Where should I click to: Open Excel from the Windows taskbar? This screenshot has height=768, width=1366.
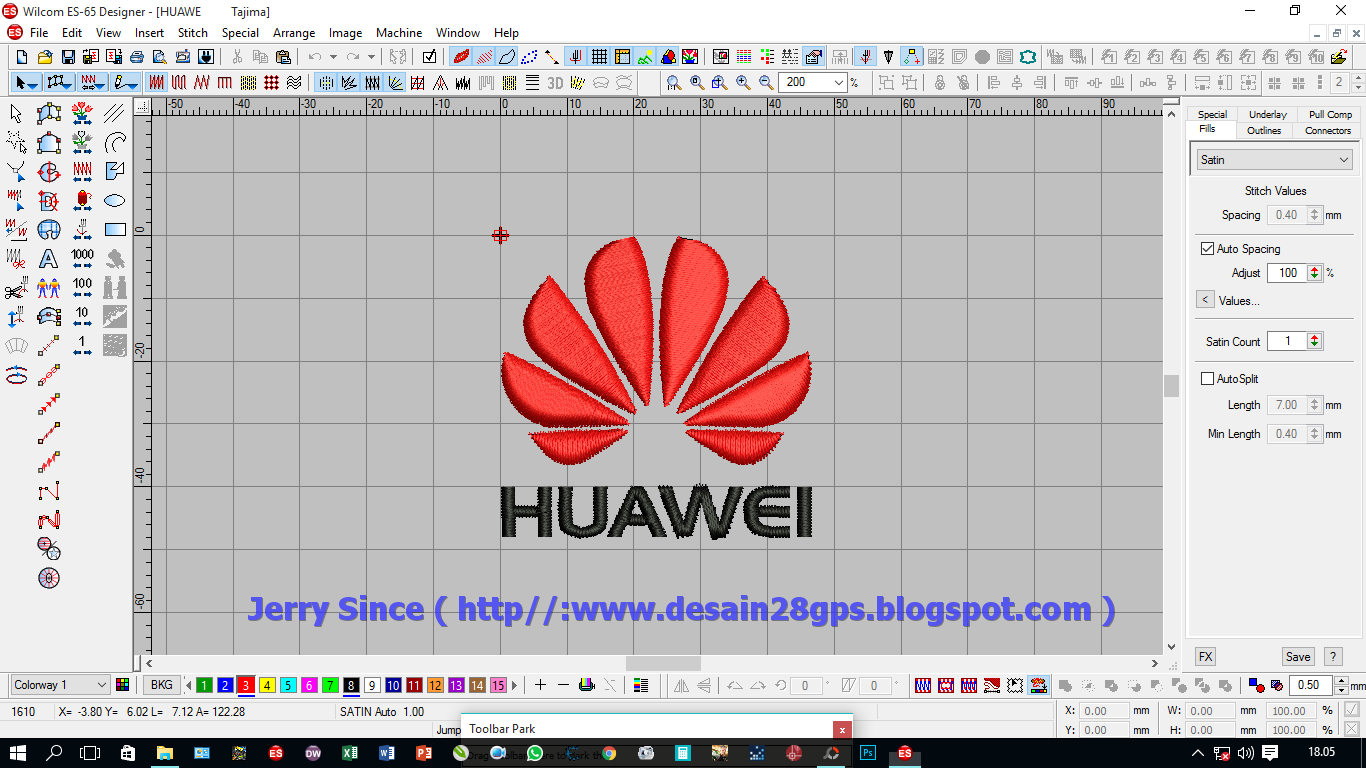tap(349, 752)
